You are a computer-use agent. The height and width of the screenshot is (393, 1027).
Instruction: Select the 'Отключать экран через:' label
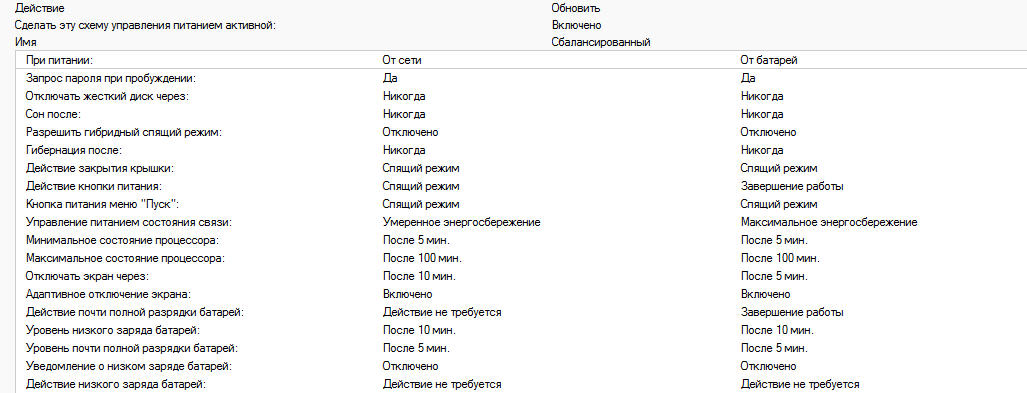88,276
